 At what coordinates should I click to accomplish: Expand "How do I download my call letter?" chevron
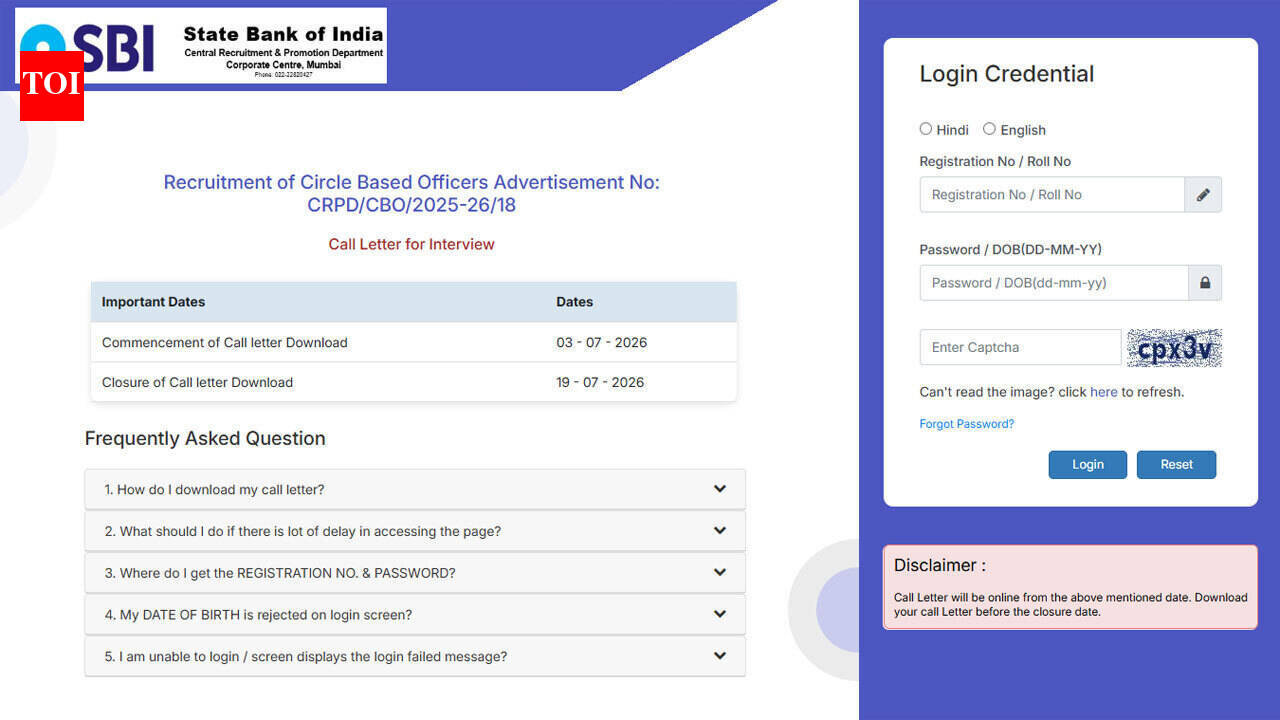pos(720,489)
